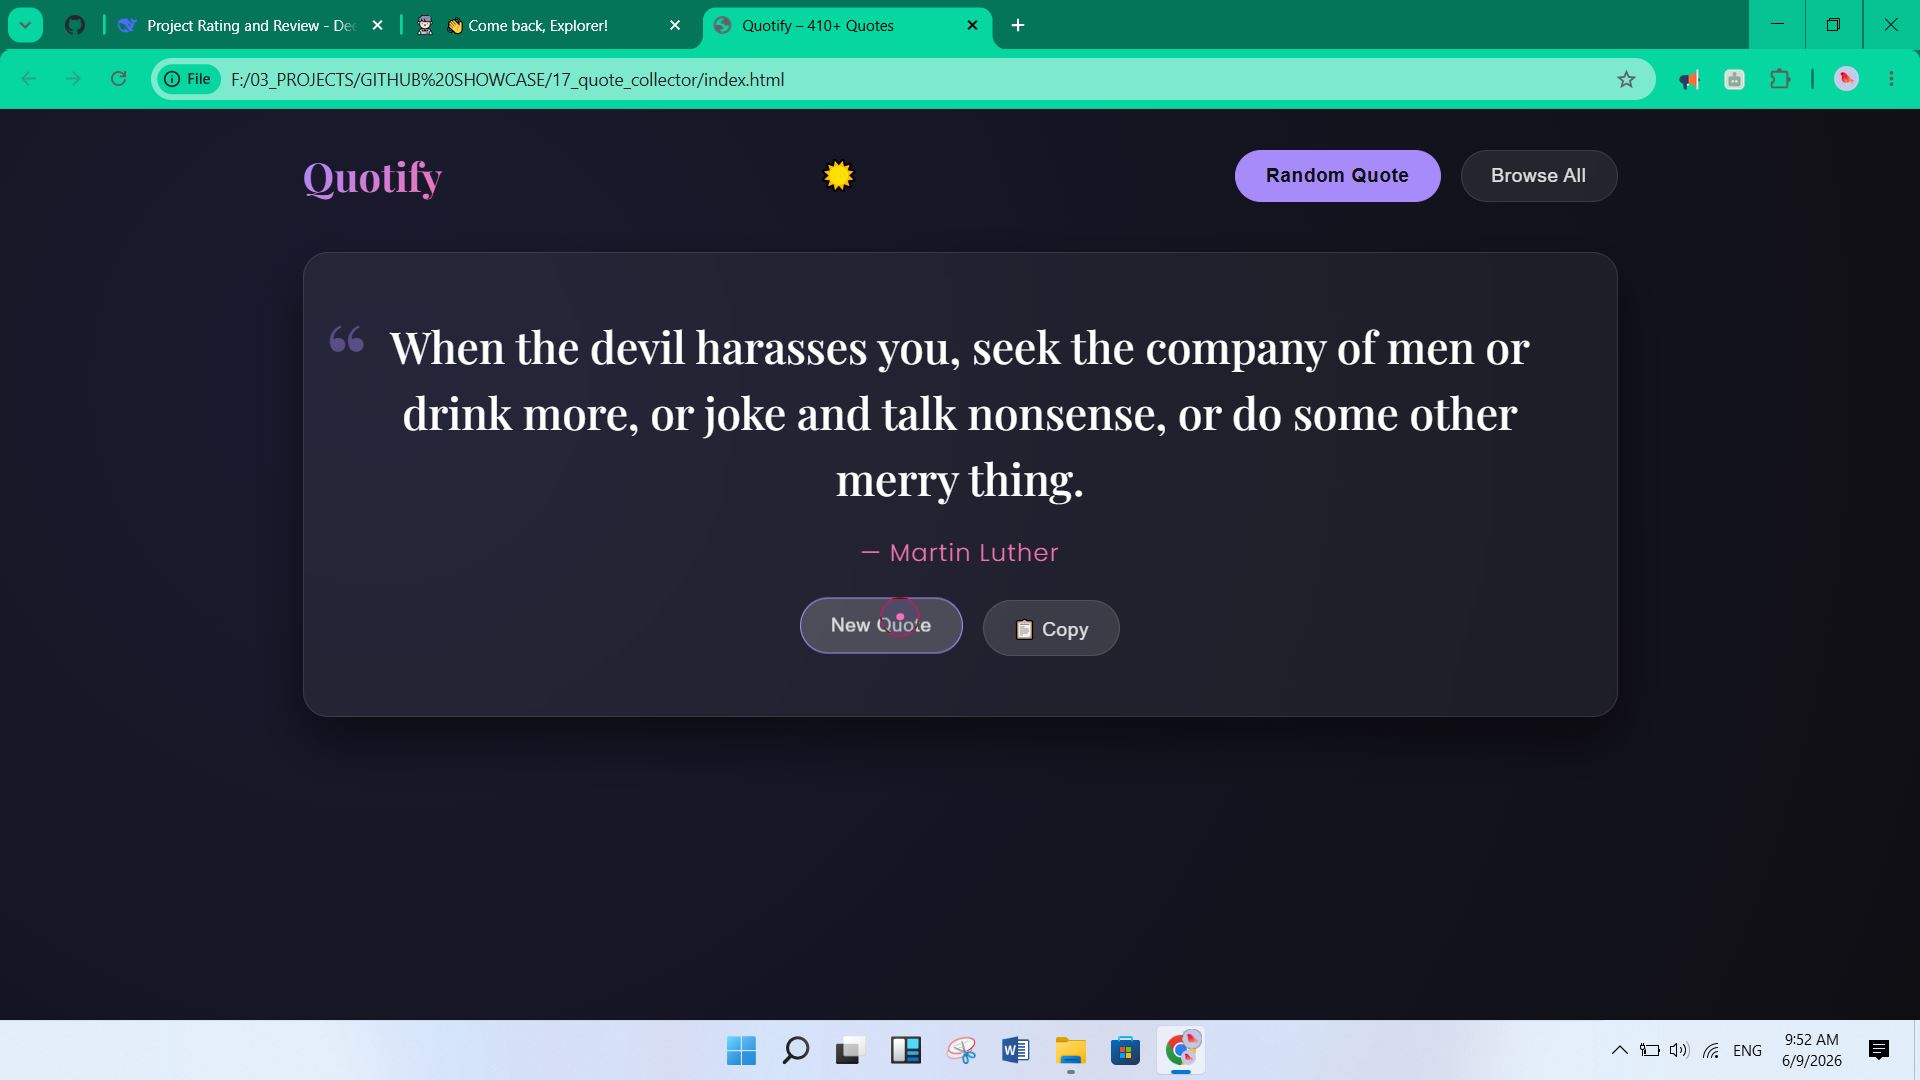Launch Microsoft Word from the taskbar

pyautogui.click(x=1015, y=1051)
